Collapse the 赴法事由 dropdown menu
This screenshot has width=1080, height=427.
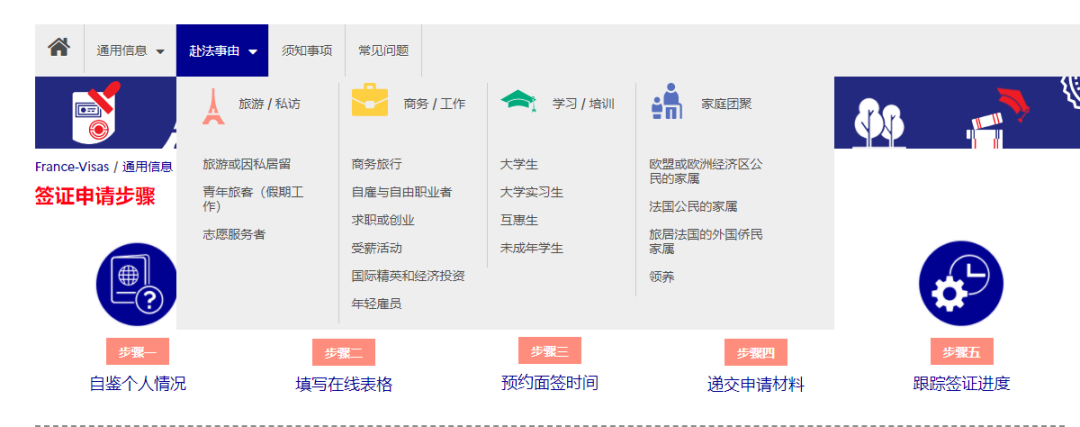(222, 51)
